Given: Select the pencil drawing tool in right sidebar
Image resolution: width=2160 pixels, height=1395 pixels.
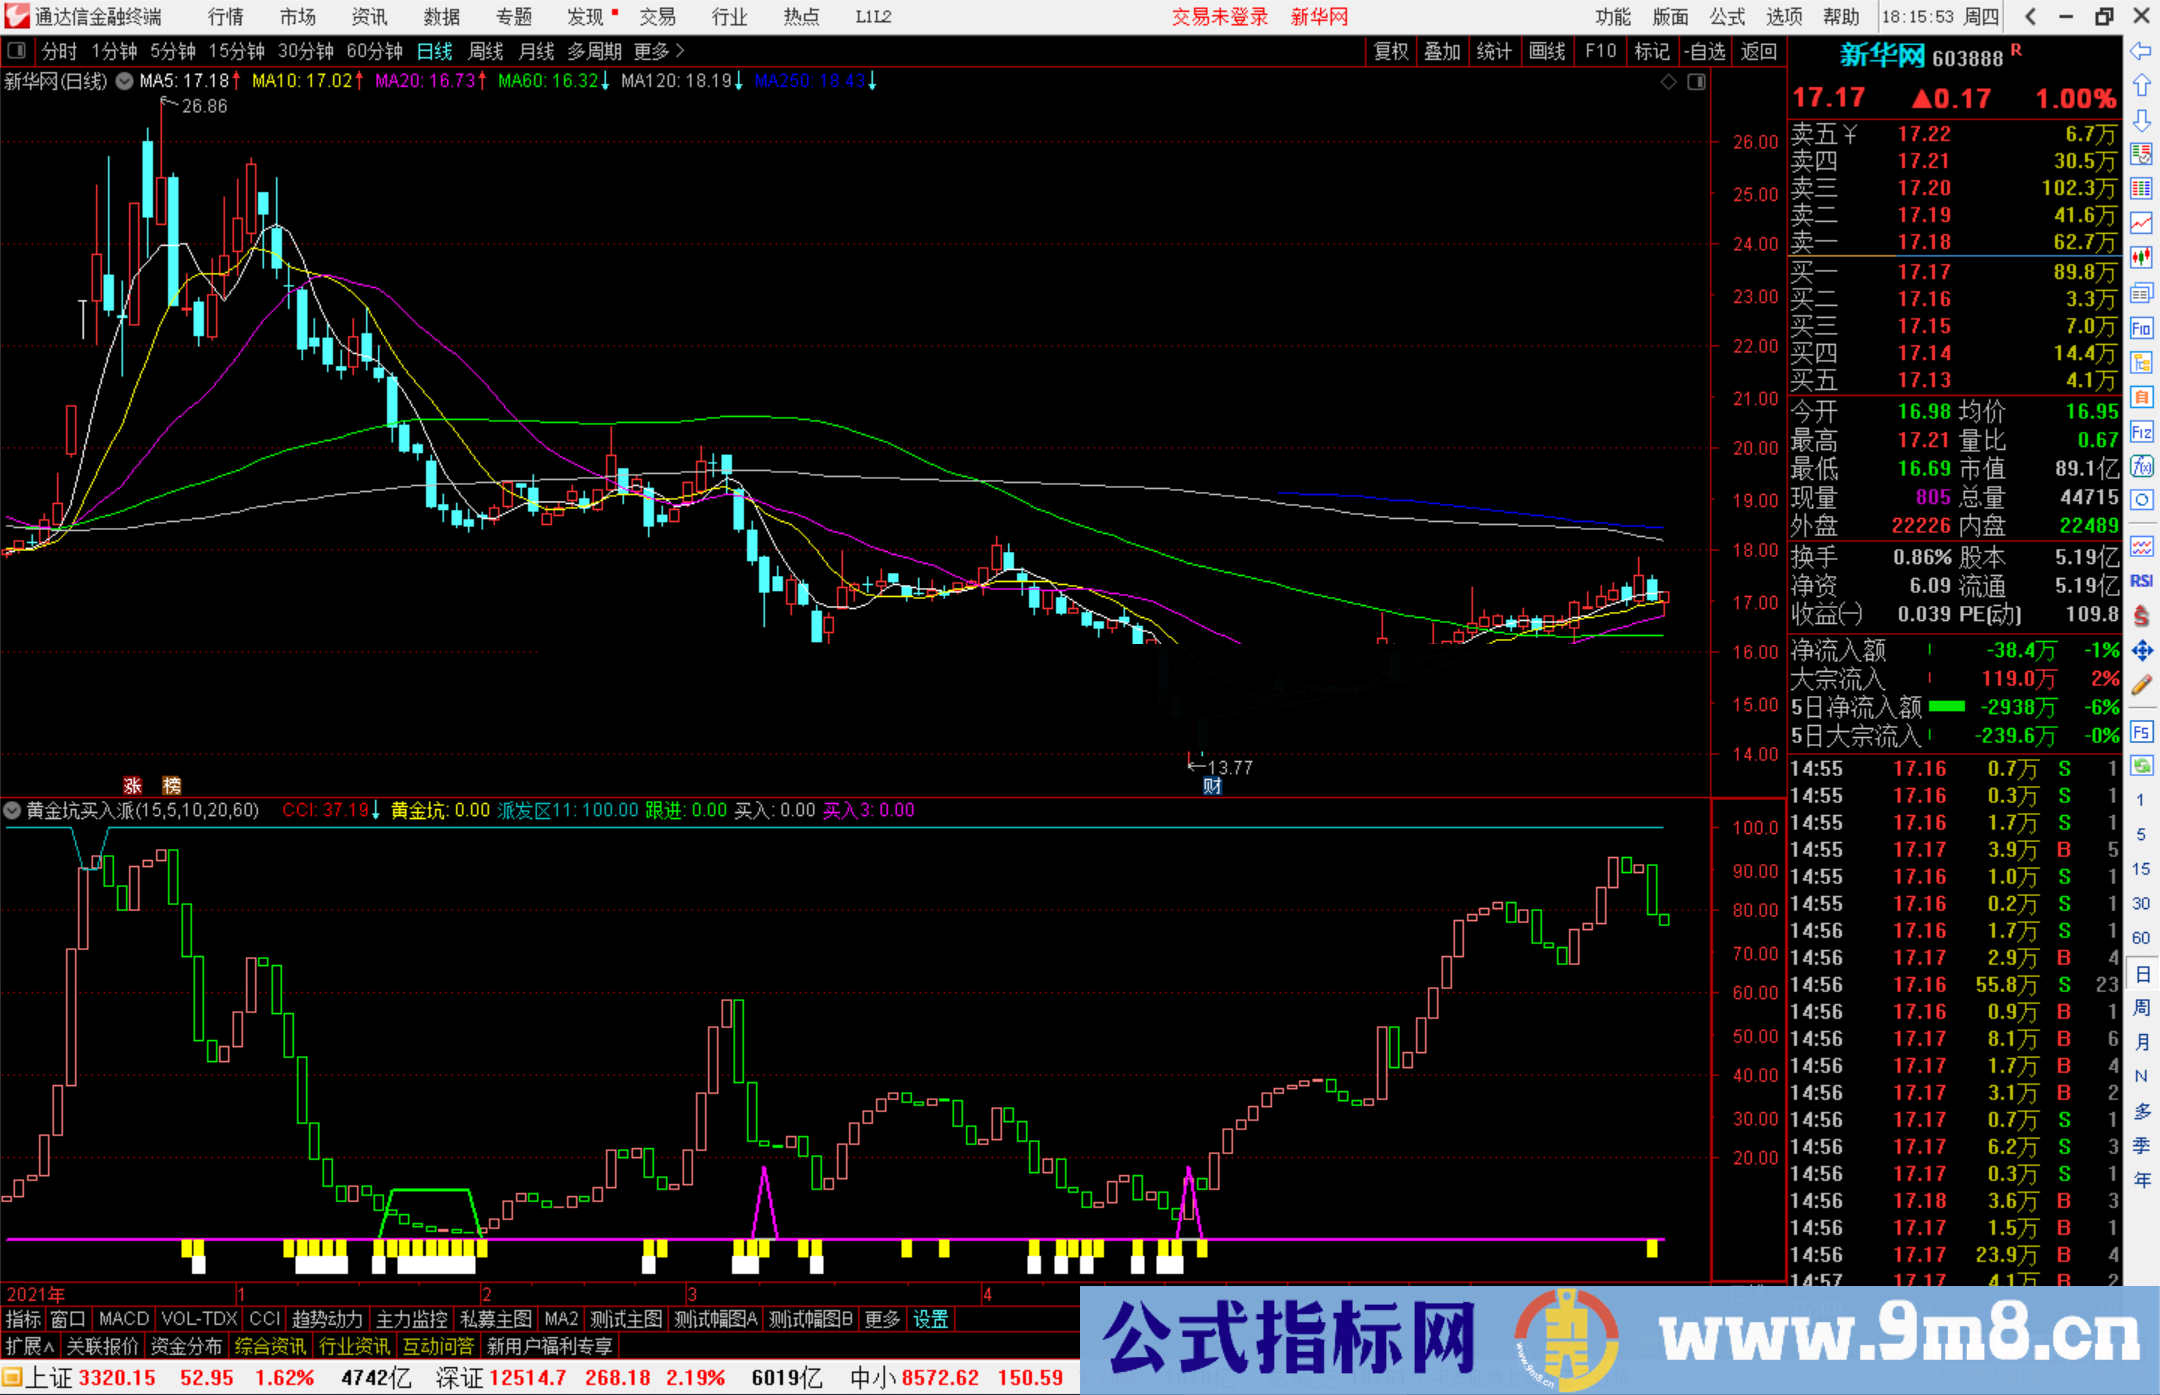Looking at the screenshot, I should tap(2143, 683).
